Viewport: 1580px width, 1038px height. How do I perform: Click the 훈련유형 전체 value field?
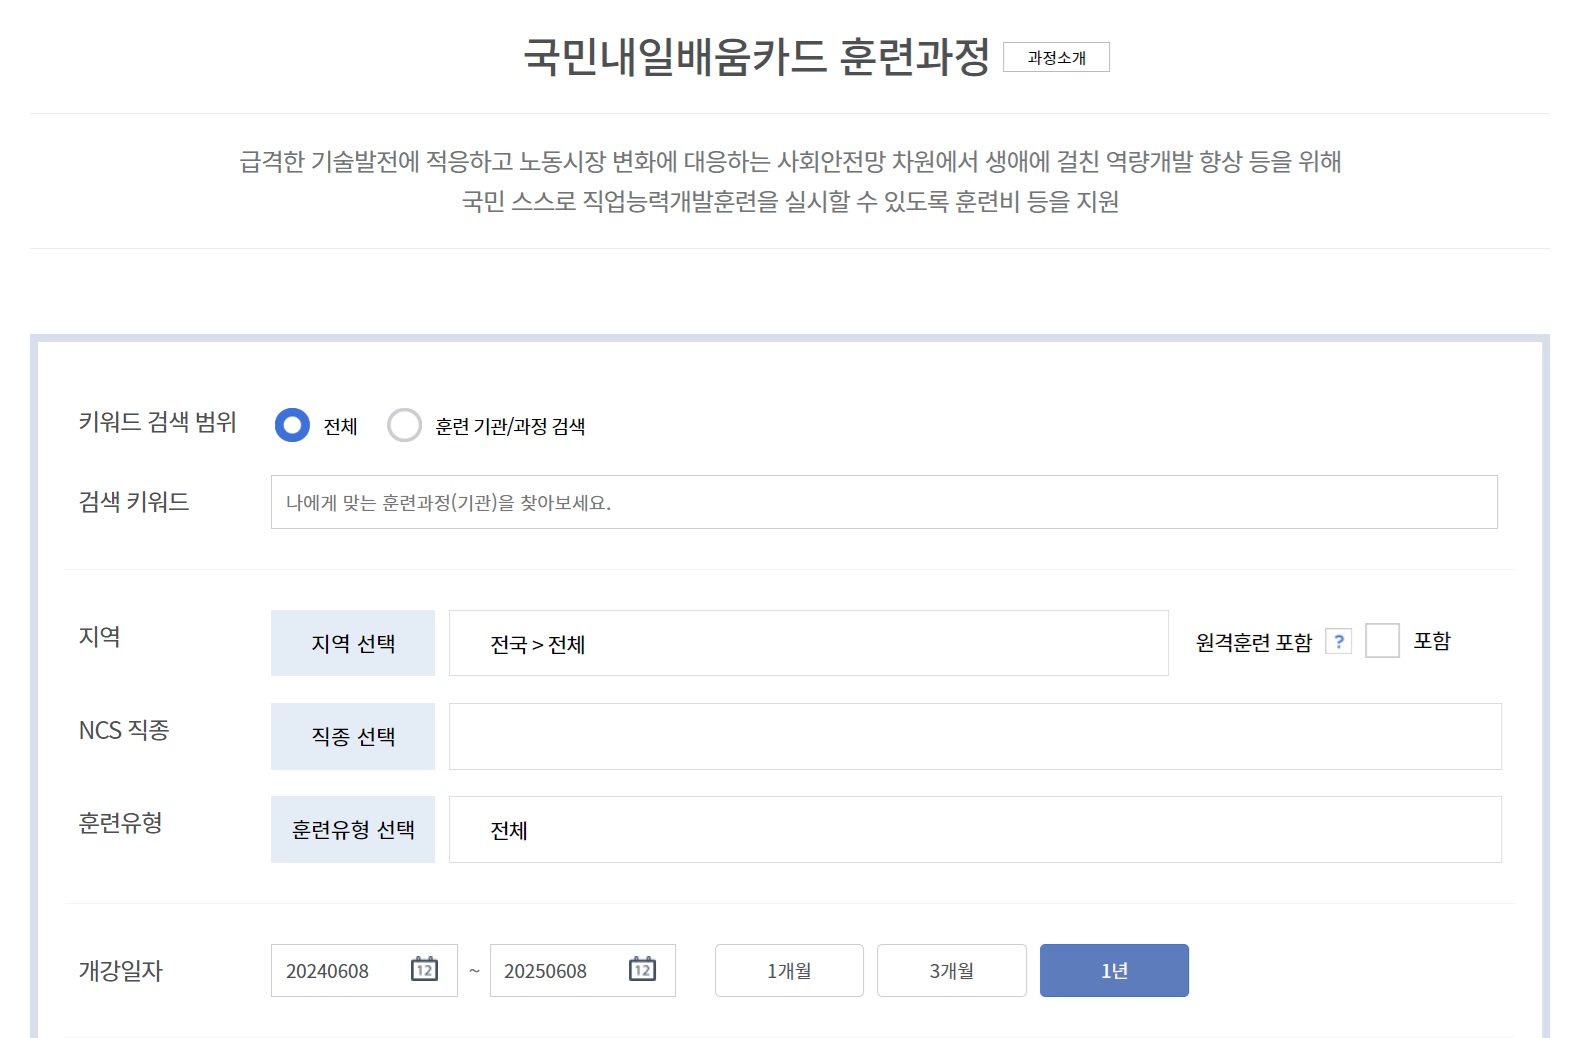coord(975,829)
